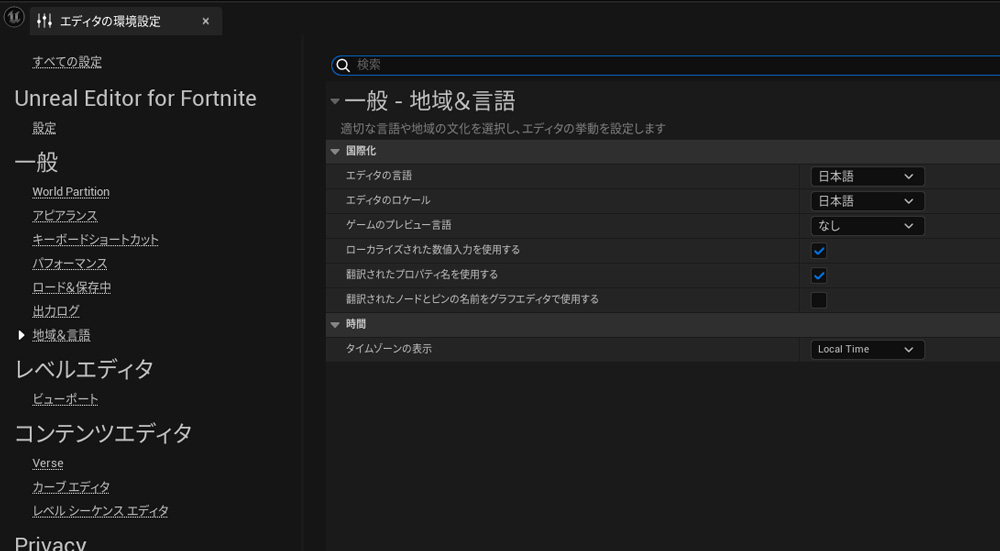The image size is (1000, 551).
Task: Open 設定 under Unreal Editor for Fortnite
Action: 44,128
